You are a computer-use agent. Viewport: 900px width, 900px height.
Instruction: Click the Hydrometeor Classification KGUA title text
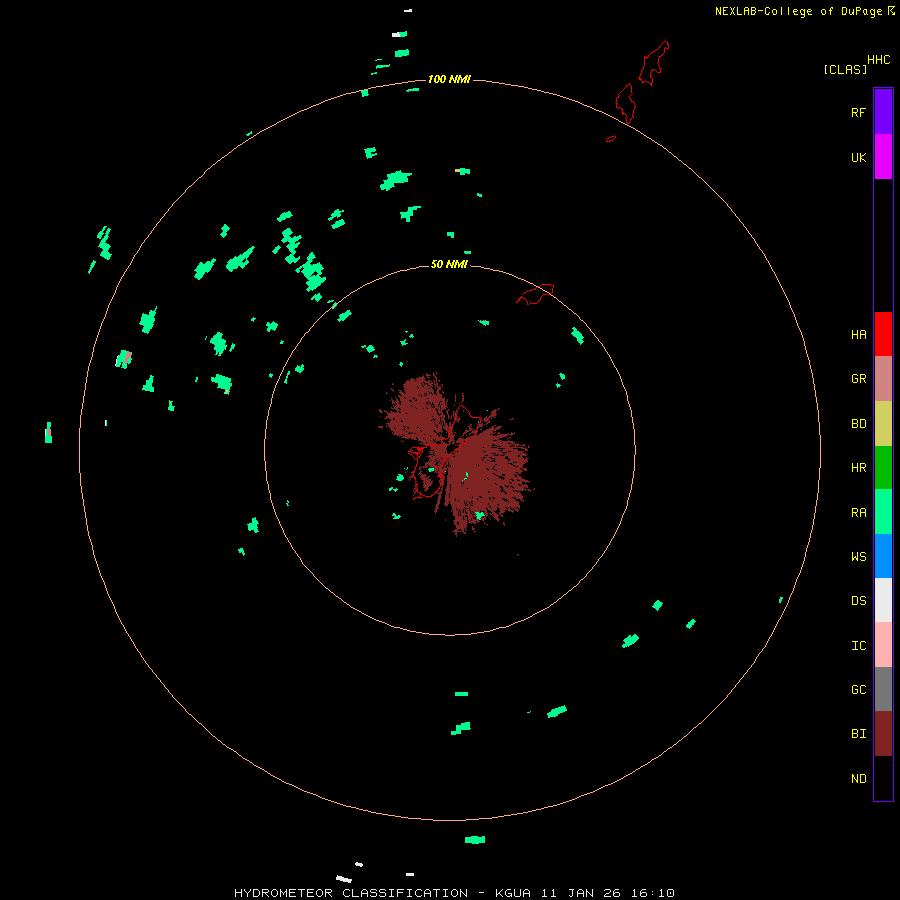(454, 893)
